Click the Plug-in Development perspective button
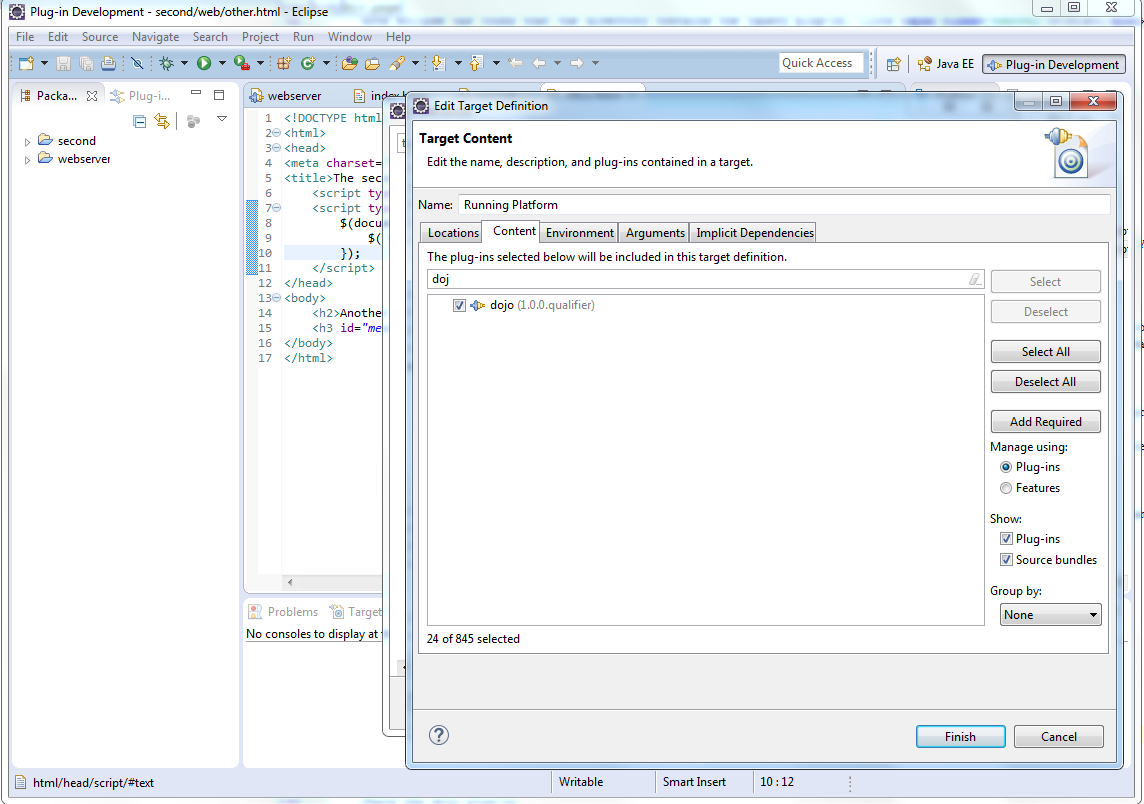 (x=1054, y=64)
